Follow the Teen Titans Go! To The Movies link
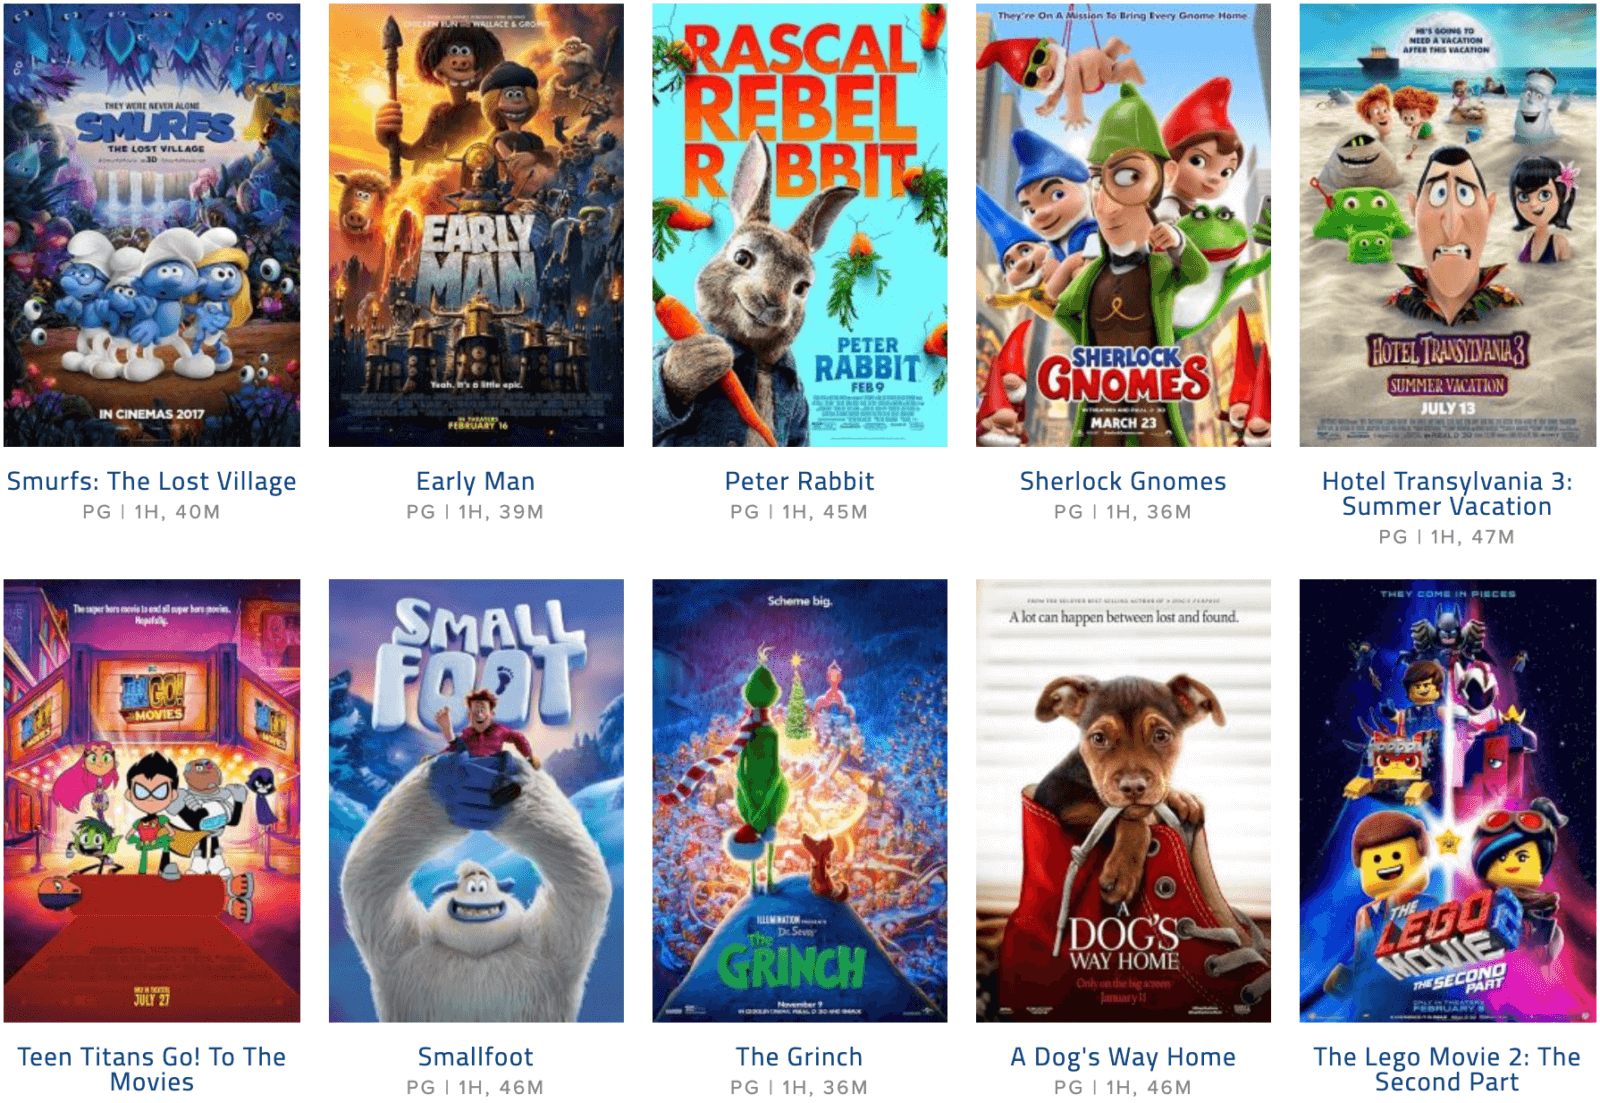Viewport: 1600px width, 1103px height. click(152, 1069)
